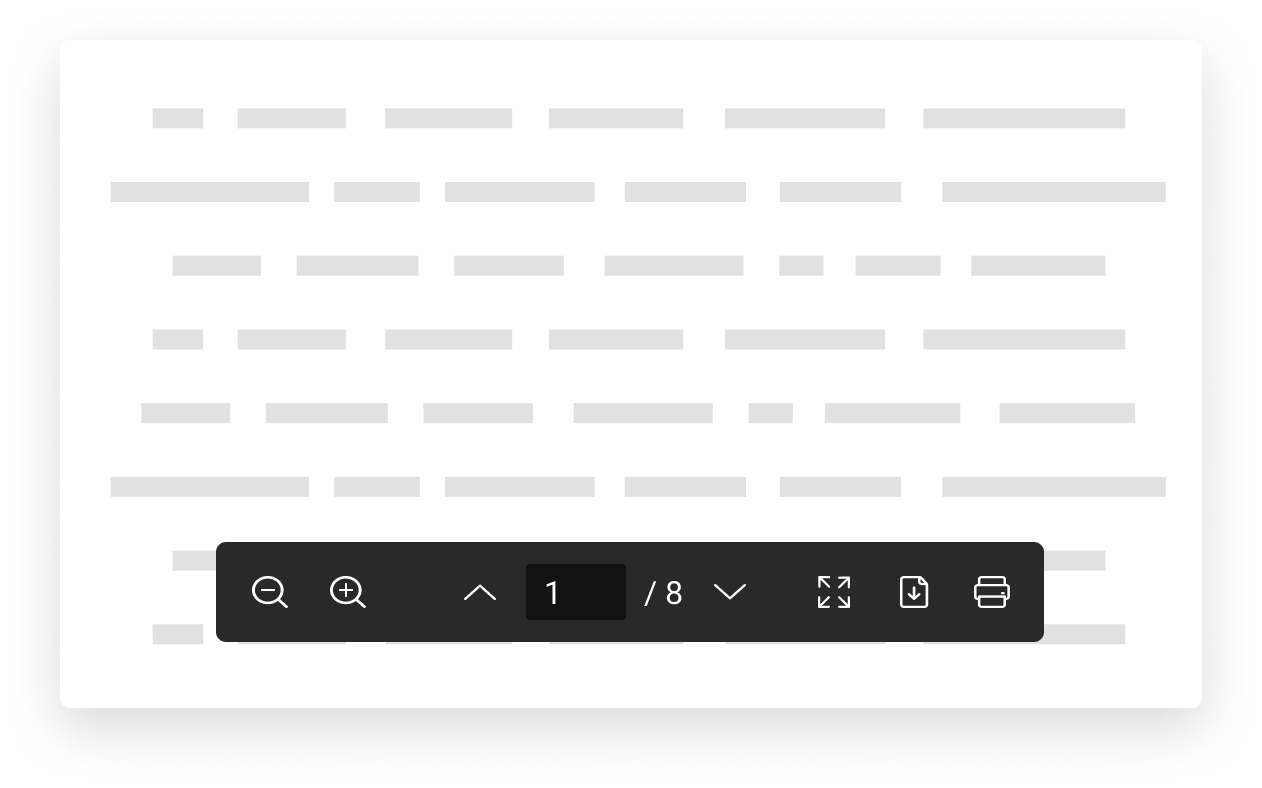Zoom in with the plus magnifier icon
This screenshot has width=1262, height=788.
pos(348,592)
